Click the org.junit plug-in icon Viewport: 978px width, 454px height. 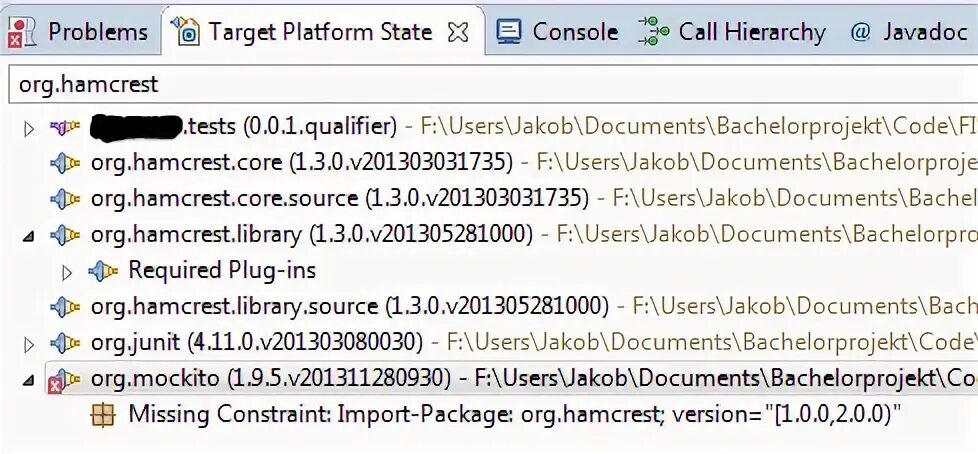tap(65, 342)
